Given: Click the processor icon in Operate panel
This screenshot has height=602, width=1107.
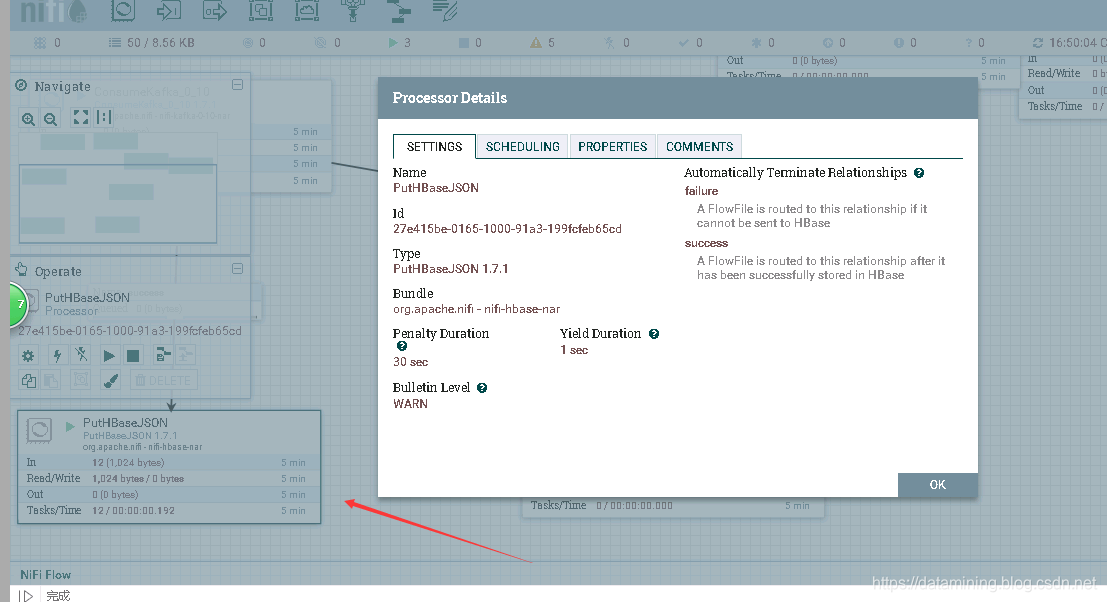Looking at the screenshot, I should pos(33,303).
